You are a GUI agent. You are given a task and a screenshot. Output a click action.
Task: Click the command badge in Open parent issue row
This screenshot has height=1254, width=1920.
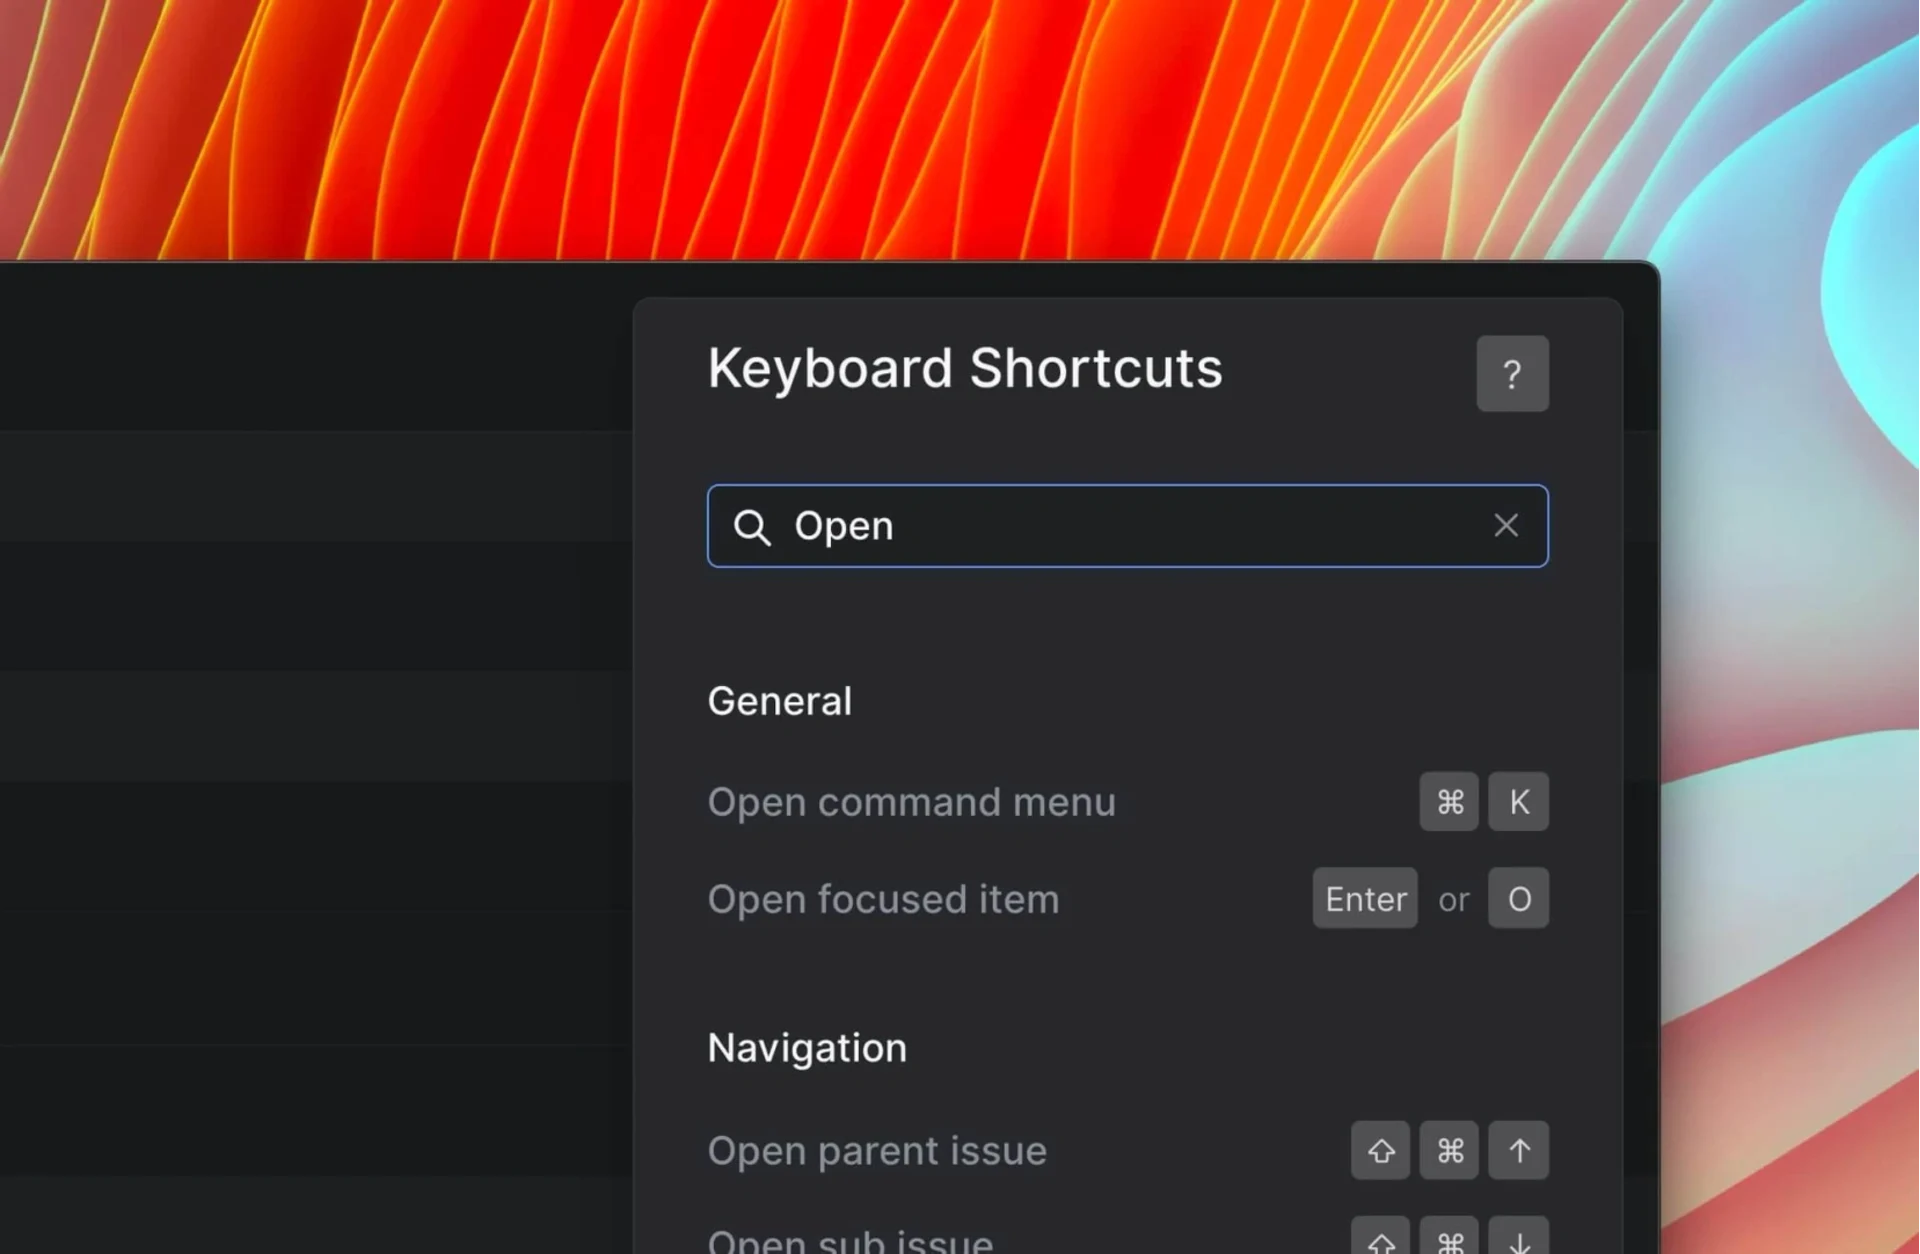click(x=1449, y=1150)
